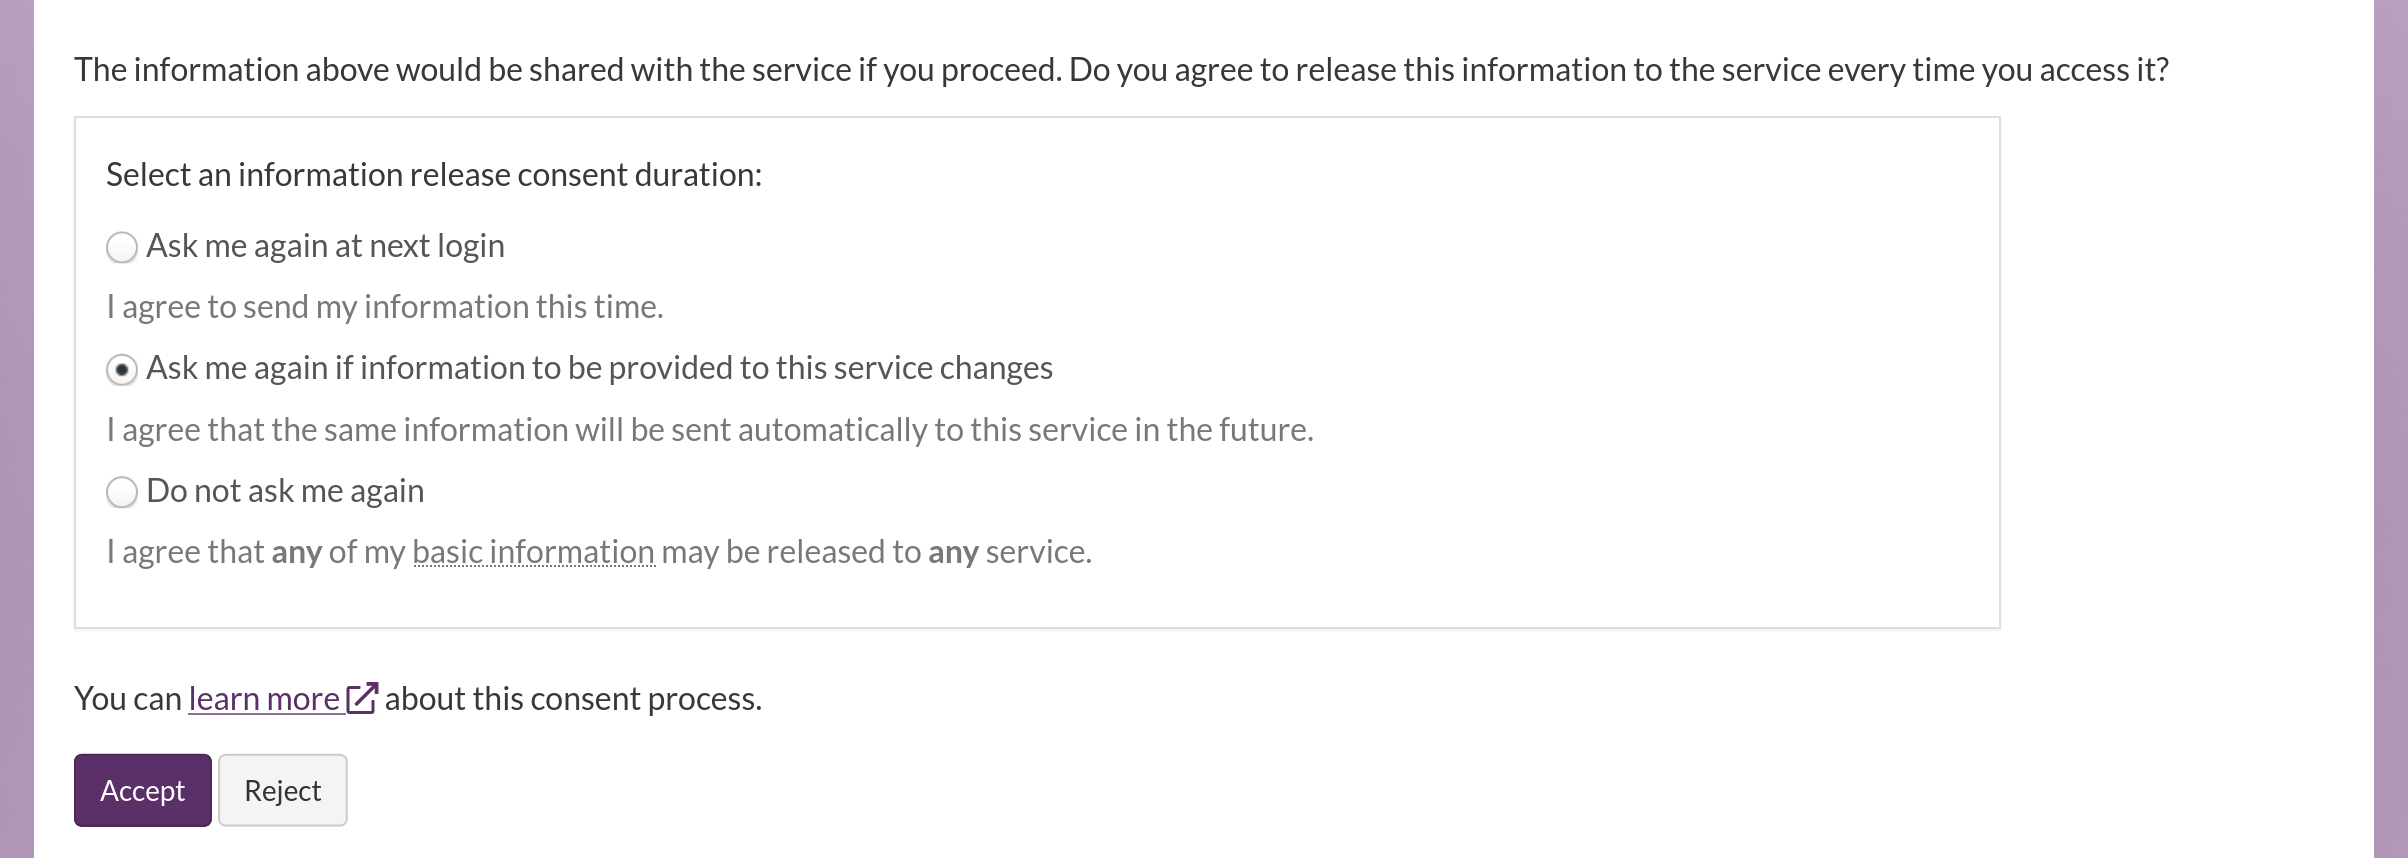This screenshot has height=858, width=2408.
Task: Select the "Ask me again at next login" radio button
Action: (122, 247)
